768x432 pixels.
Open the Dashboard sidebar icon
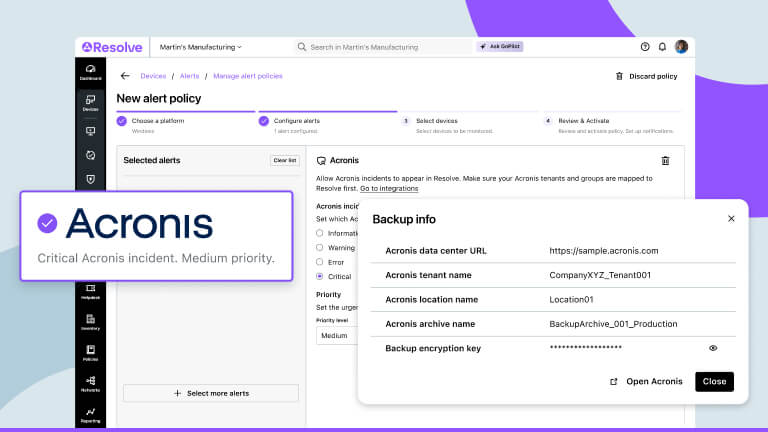(x=91, y=72)
